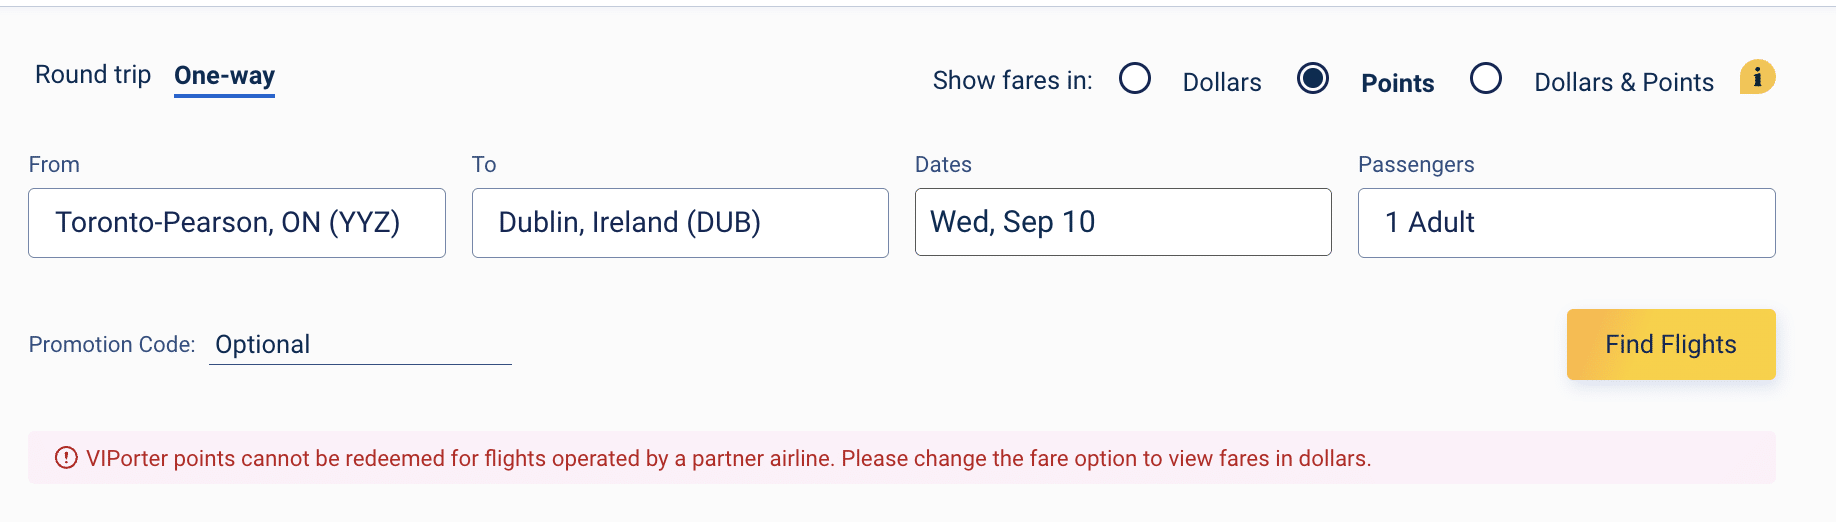Select the Dollars fare radio button
This screenshot has width=1836, height=522.
coord(1135,79)
